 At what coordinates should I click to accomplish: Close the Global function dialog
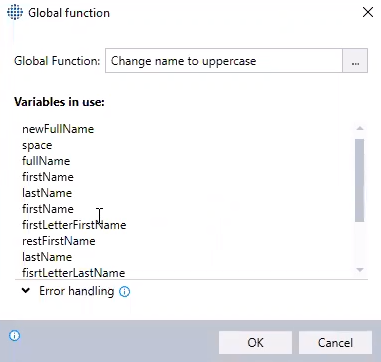click(x=368, y=12)
